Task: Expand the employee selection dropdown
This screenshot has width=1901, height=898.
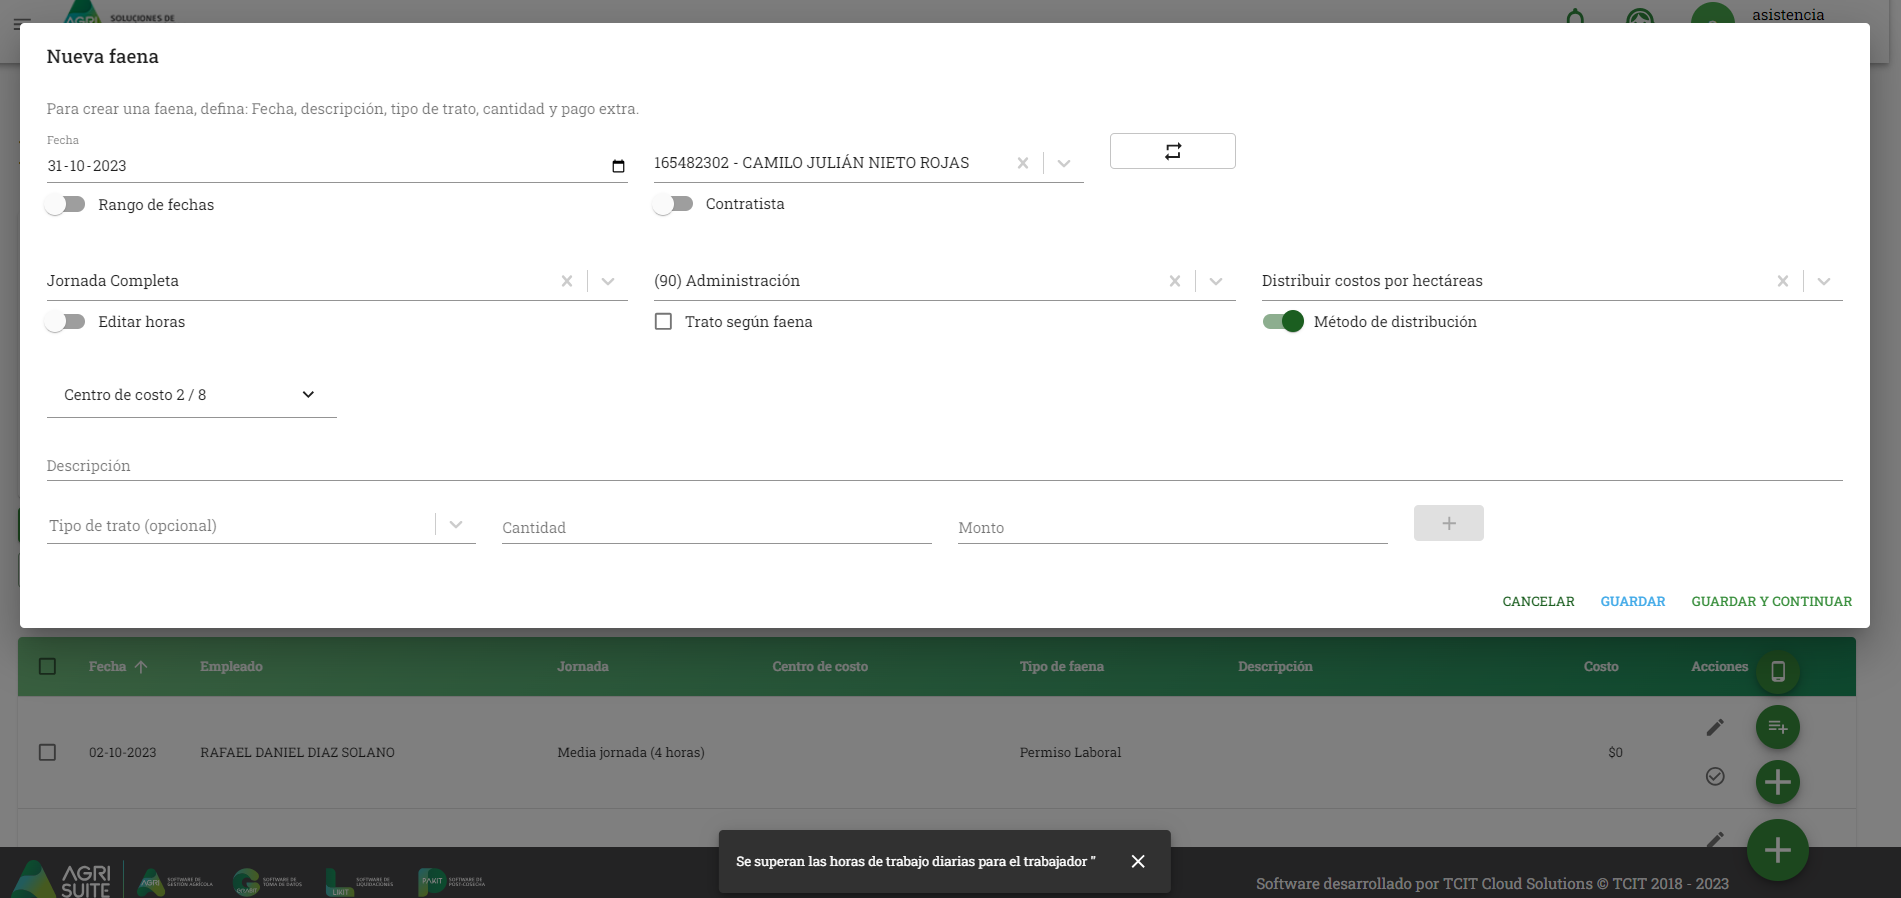Action: (x=1064, y=163)
